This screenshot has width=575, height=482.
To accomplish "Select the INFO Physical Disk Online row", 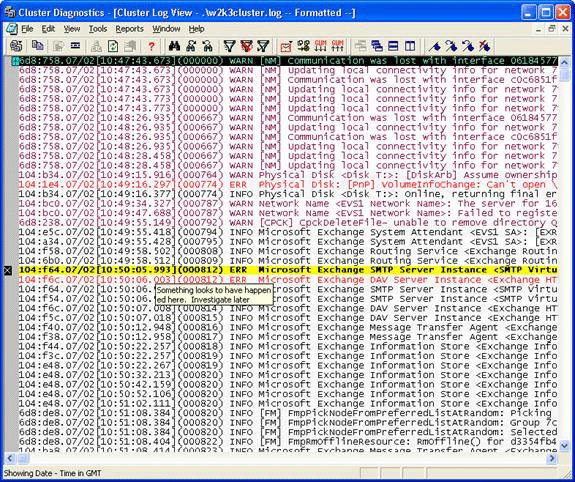I will pyautogui.click(x=288, y=194).
